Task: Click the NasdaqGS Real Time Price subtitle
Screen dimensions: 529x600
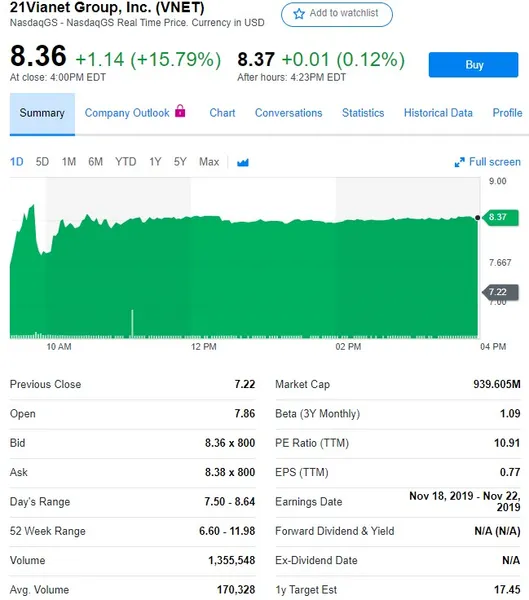Action: click(137, 23)
